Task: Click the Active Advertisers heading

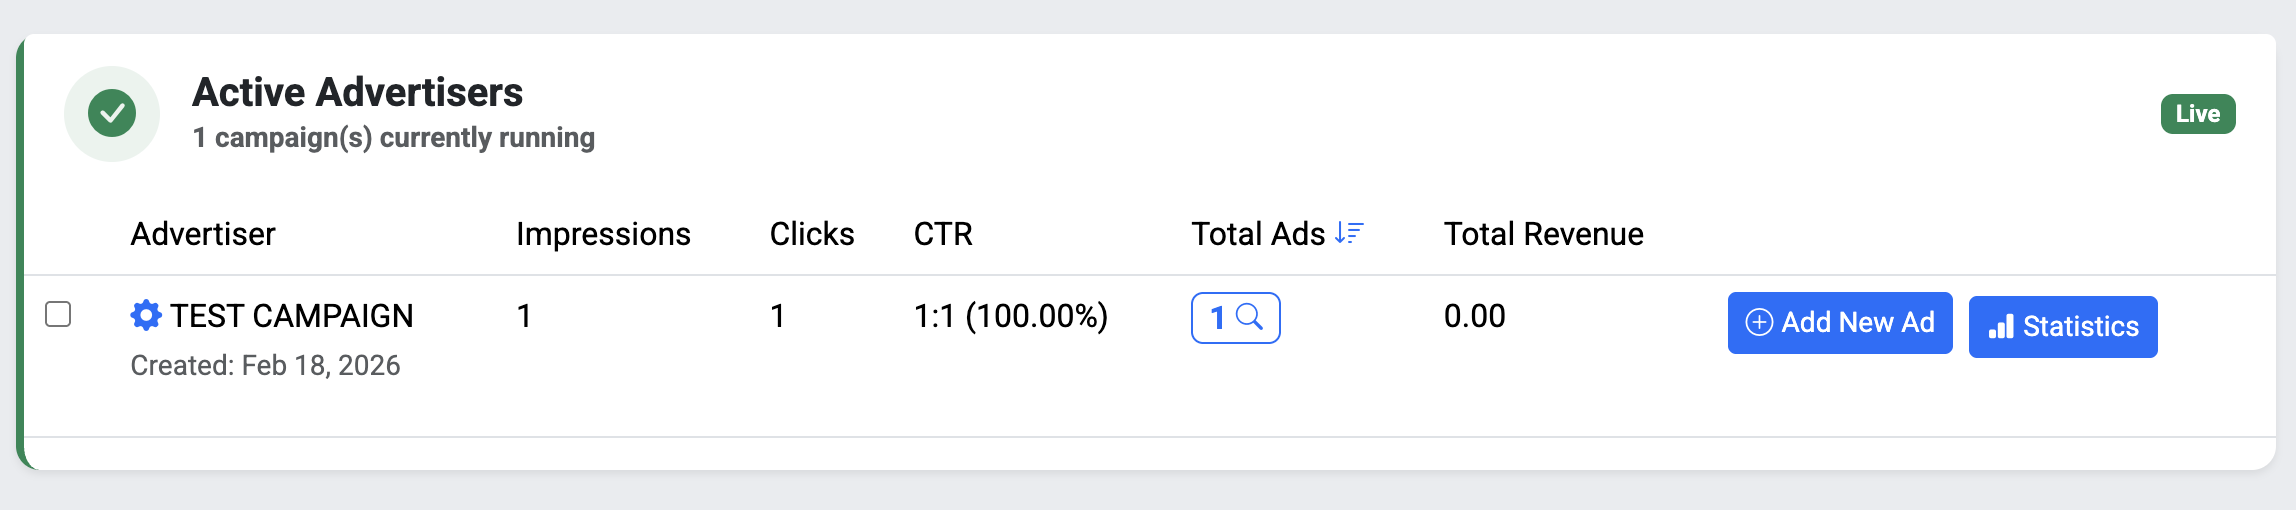Action: click(x=357, y=92)
